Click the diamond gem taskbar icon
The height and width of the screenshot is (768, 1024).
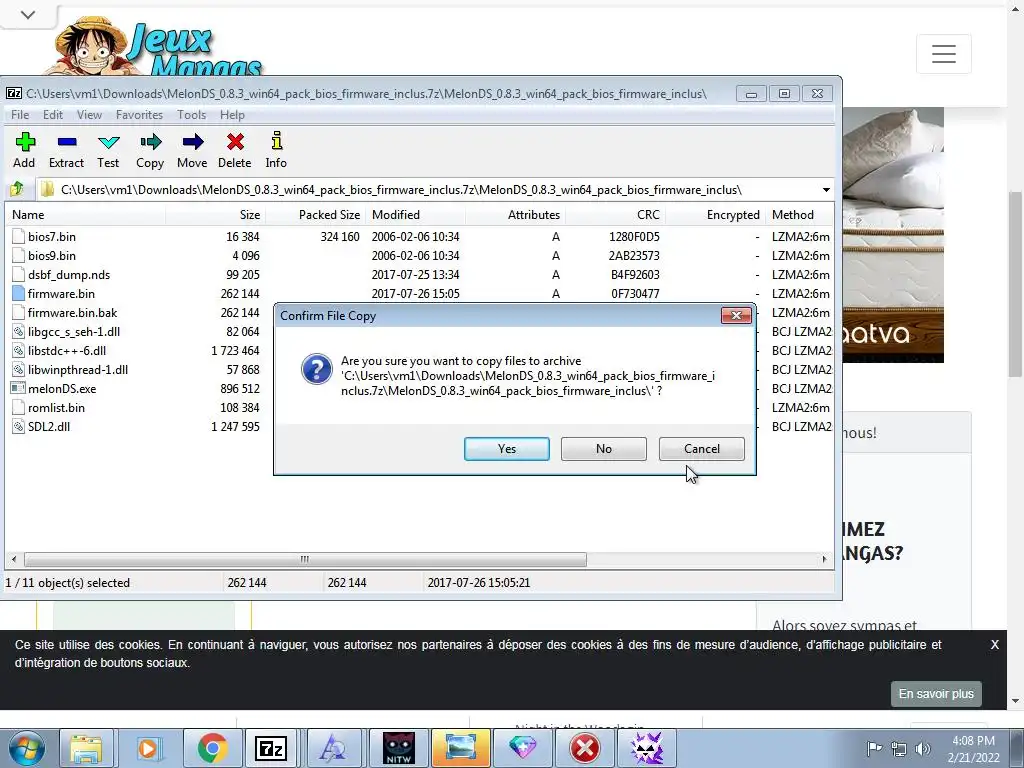coord(522,748)
